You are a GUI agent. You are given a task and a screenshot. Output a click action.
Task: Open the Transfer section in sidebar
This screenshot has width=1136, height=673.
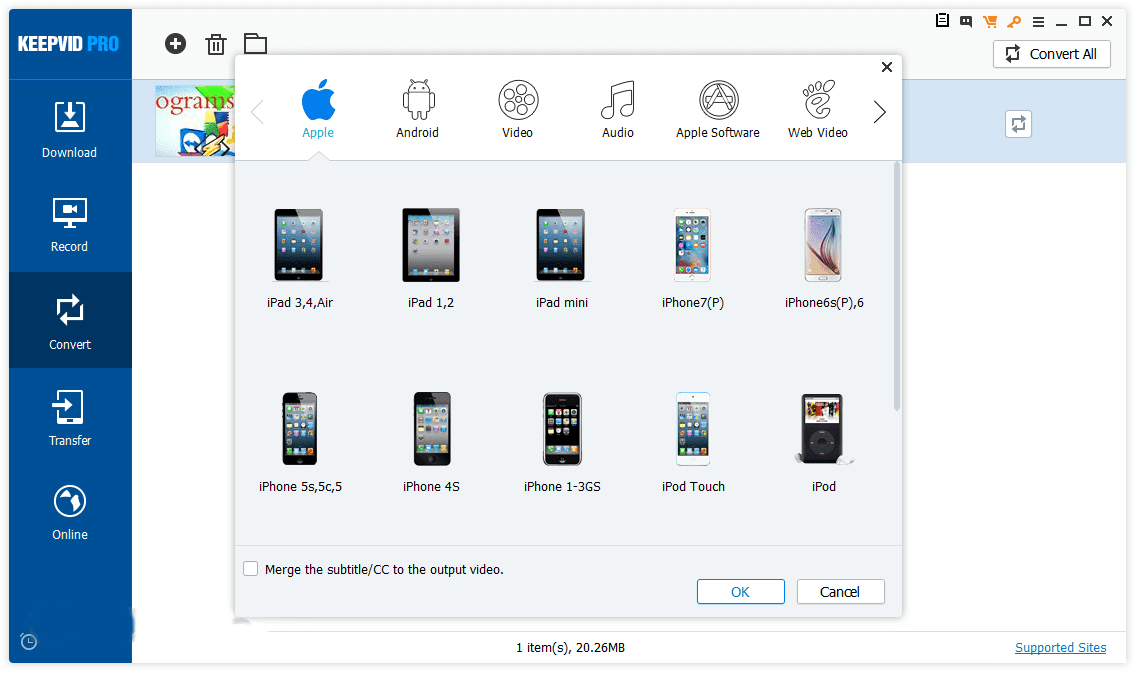point(70,418)
